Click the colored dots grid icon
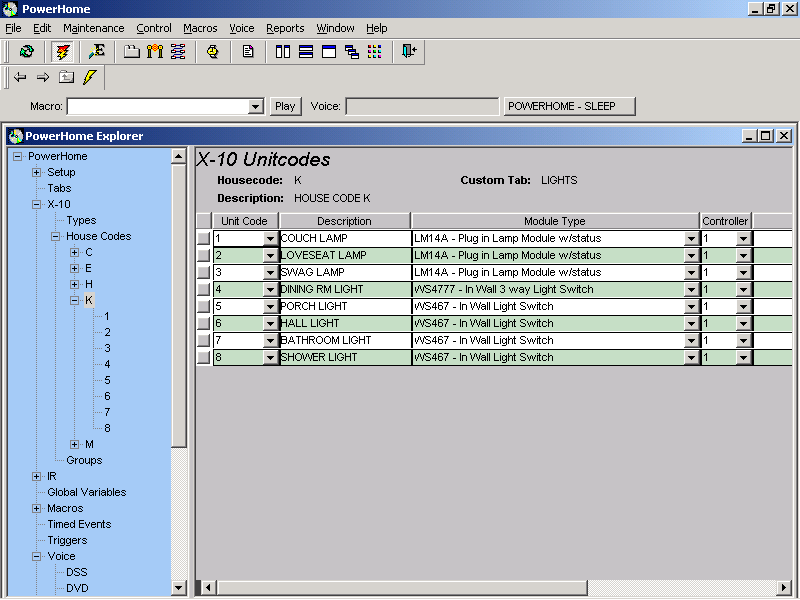Screen dimensions: 800x600 pos(374,52)
